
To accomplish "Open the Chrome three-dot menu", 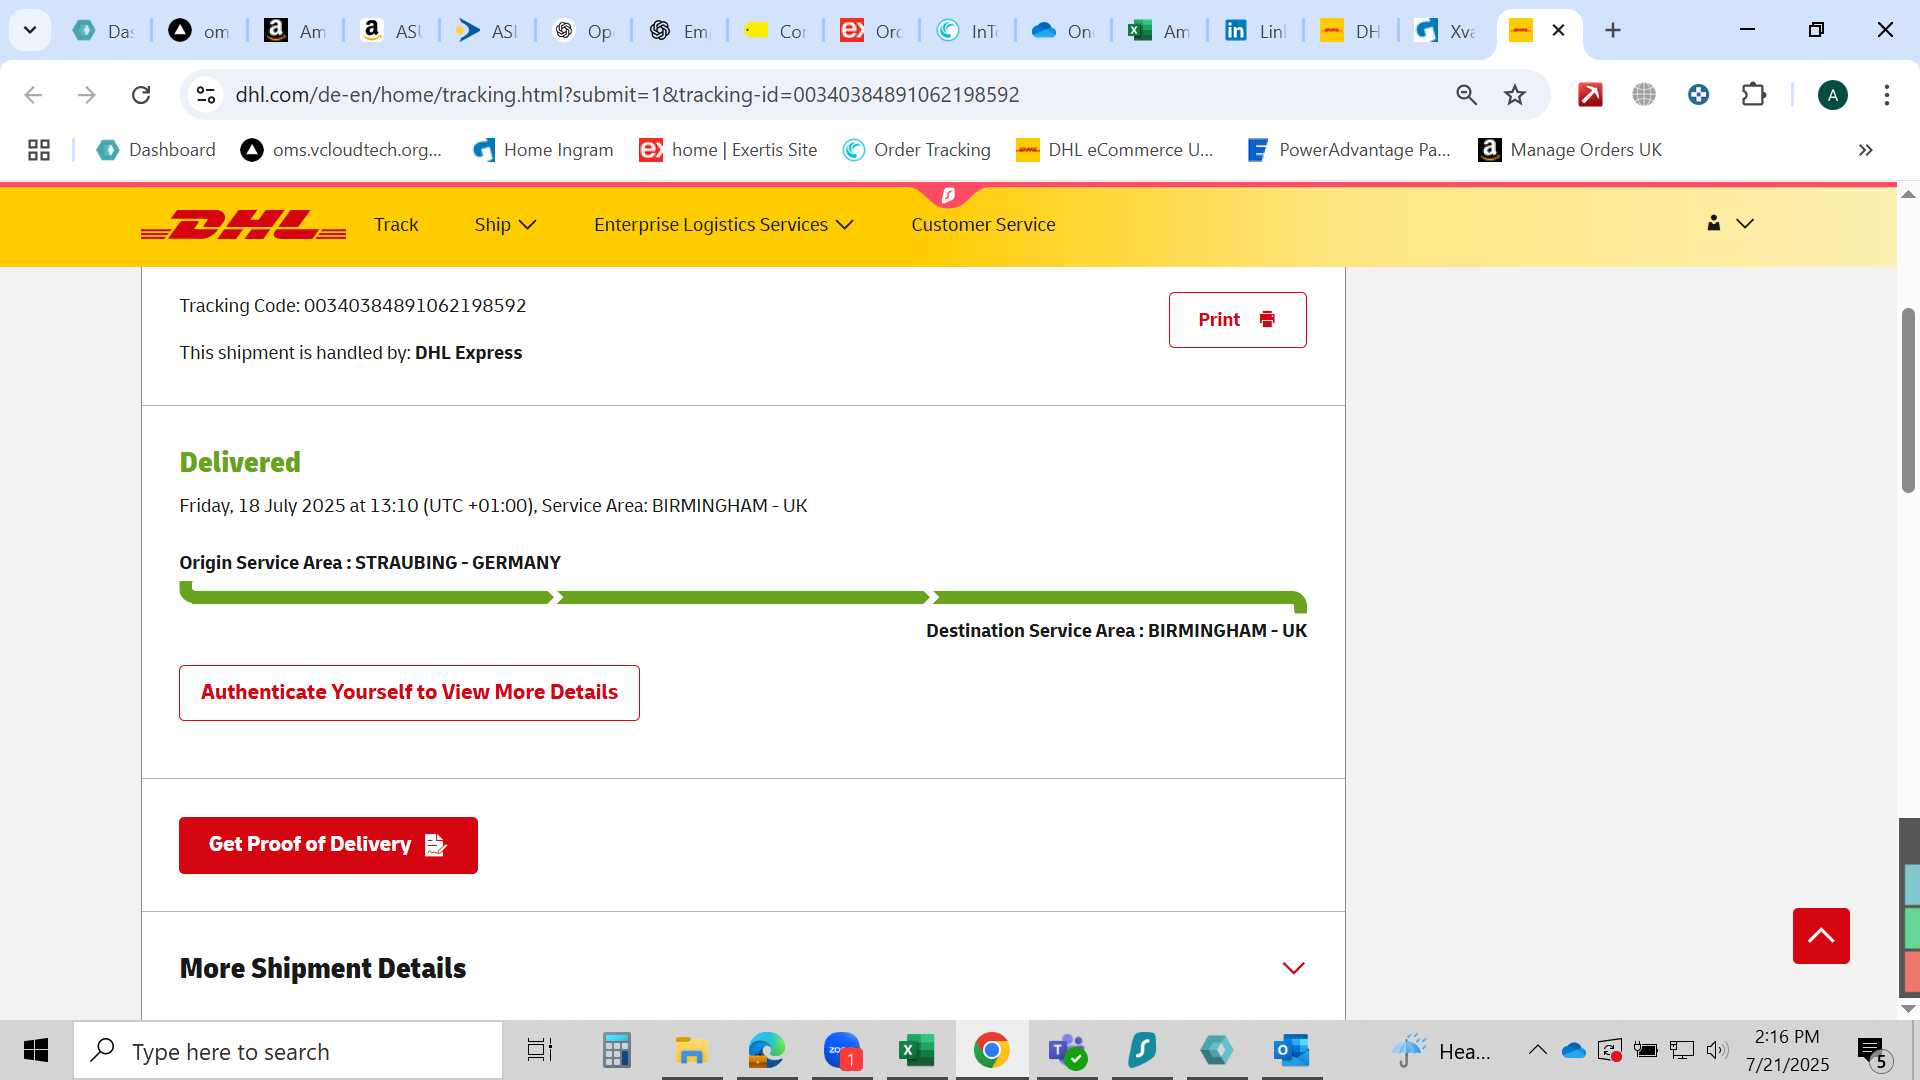I will pyautogui.click(x=1886, y=95).
